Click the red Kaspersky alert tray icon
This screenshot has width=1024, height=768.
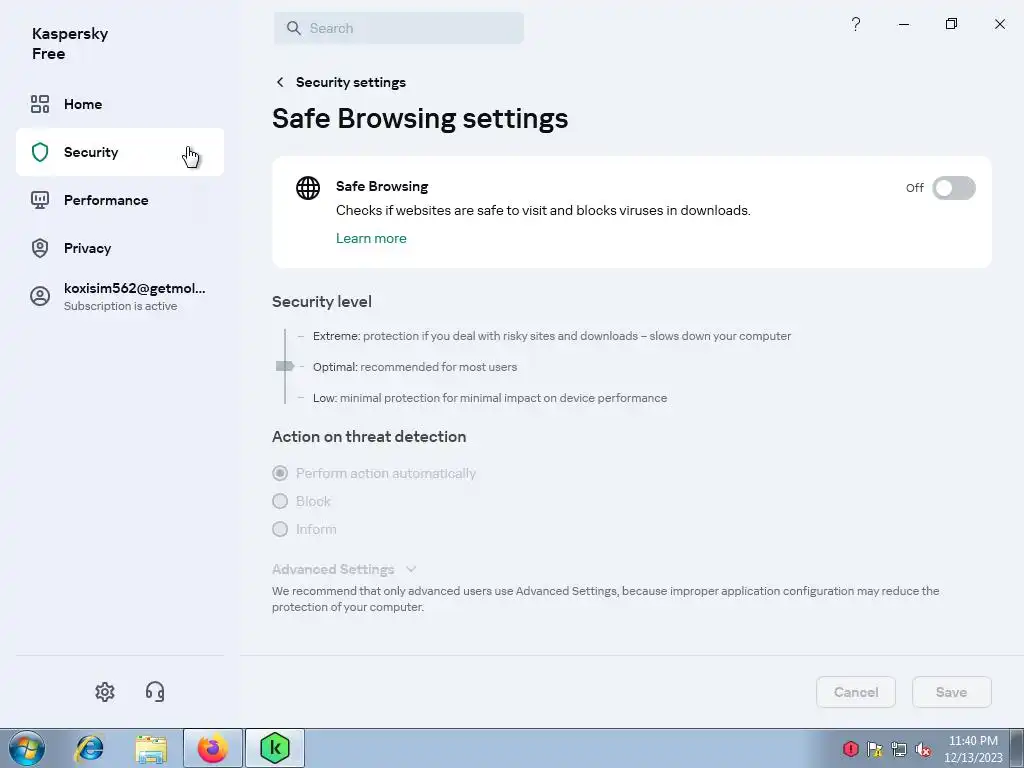[x=850, y=748]
